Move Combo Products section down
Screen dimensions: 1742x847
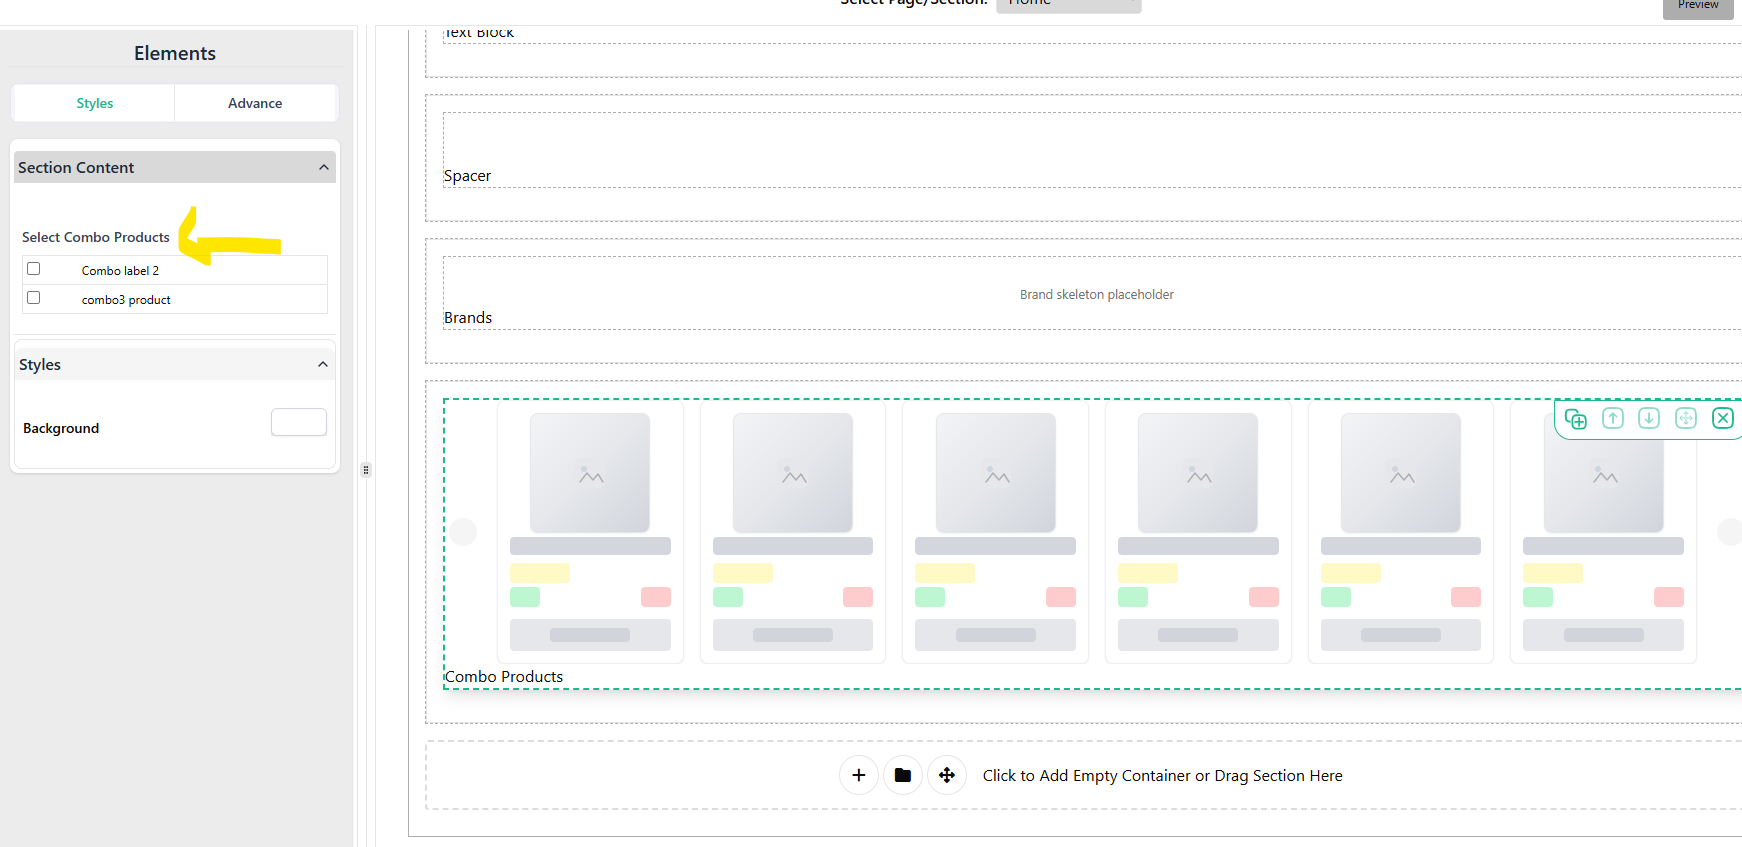[x=1649, y=418]
